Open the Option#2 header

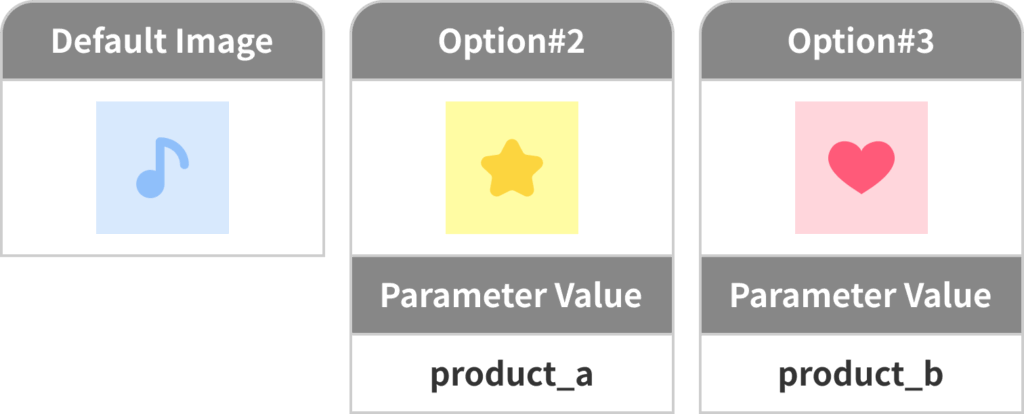coord(511,42)
